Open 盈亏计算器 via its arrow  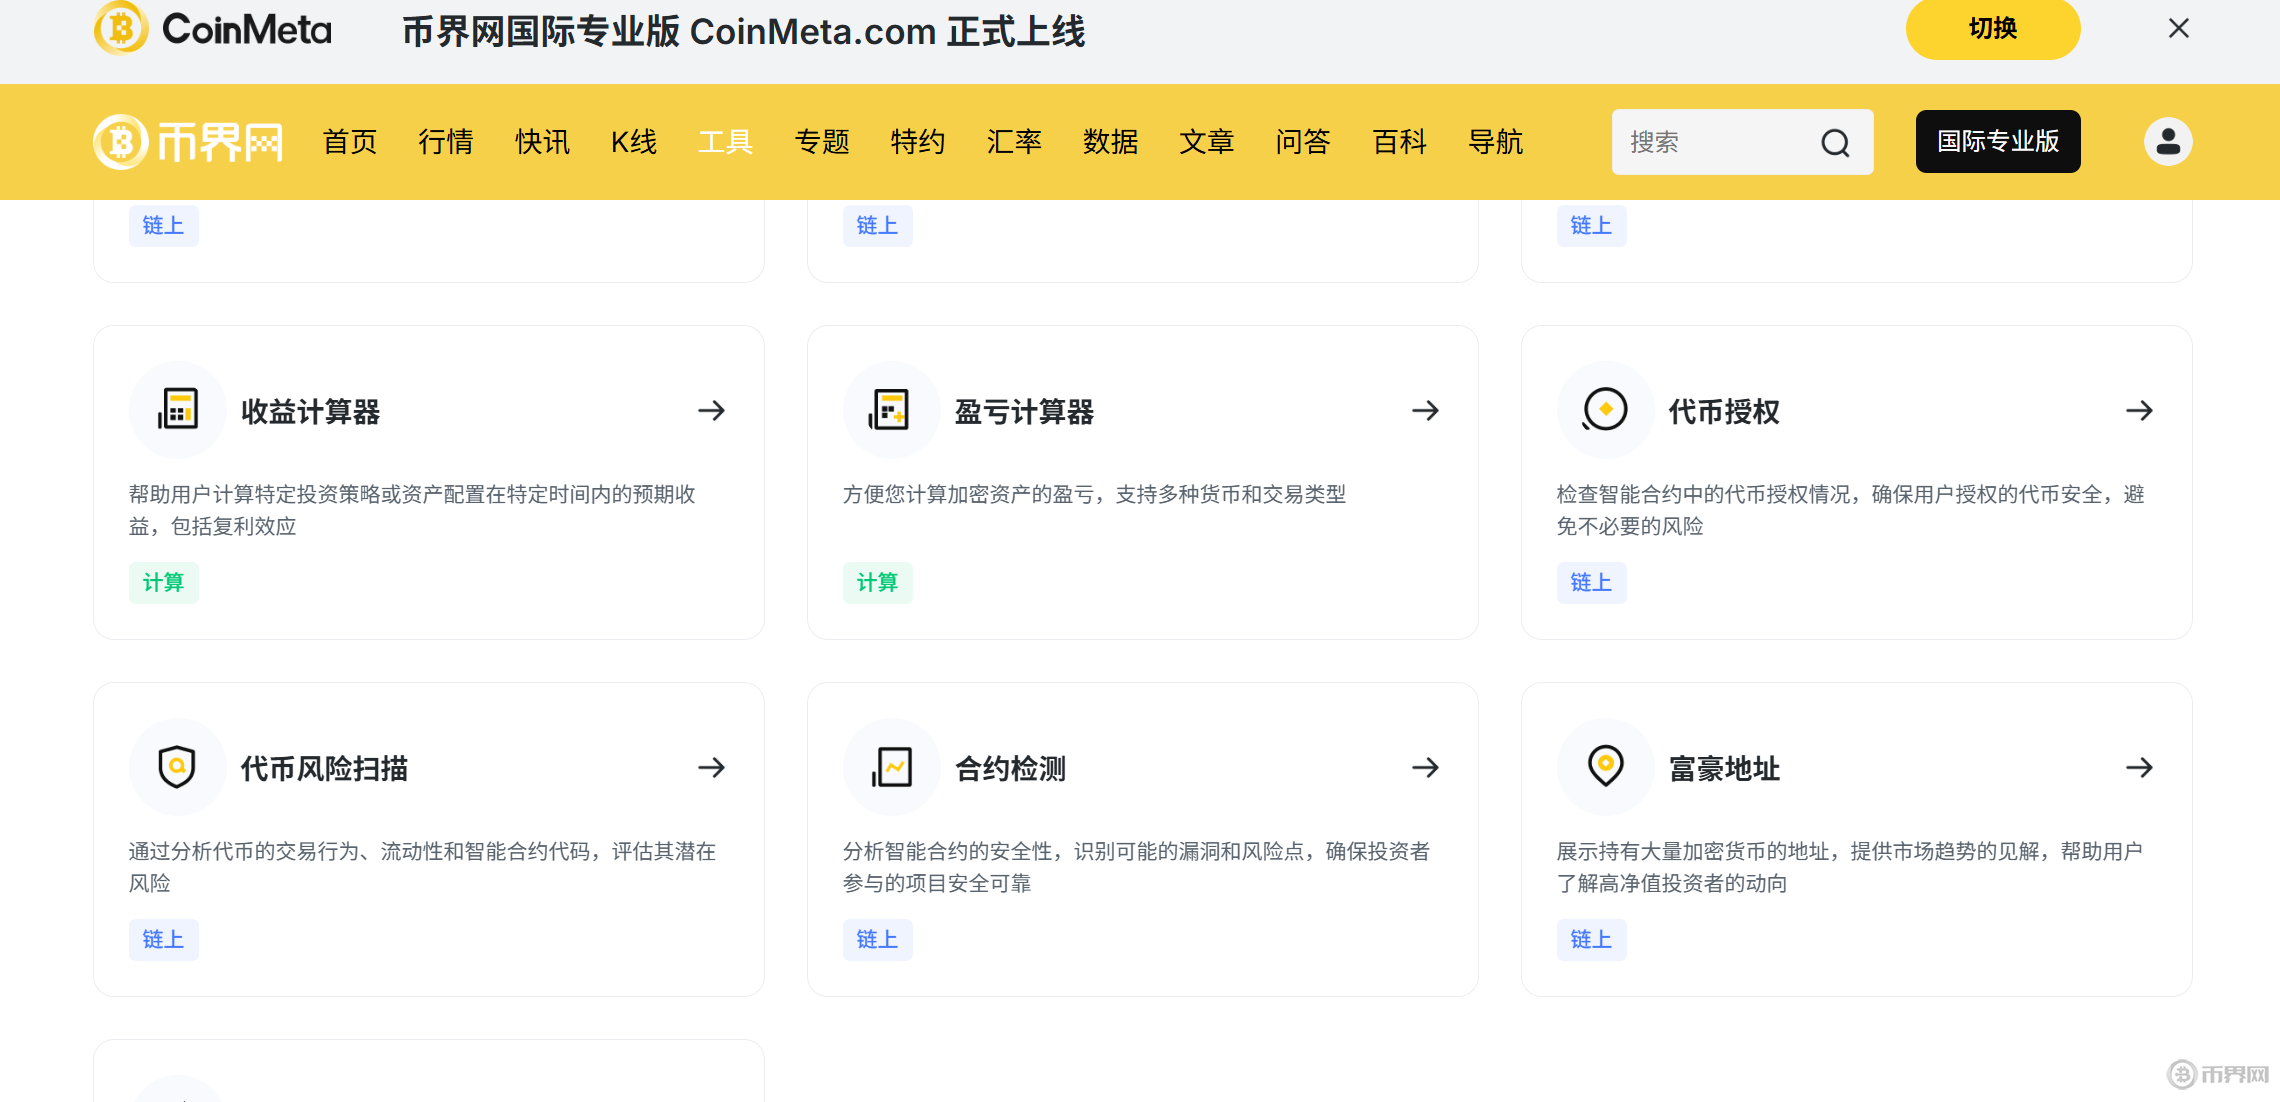[x=1426, y=410]
